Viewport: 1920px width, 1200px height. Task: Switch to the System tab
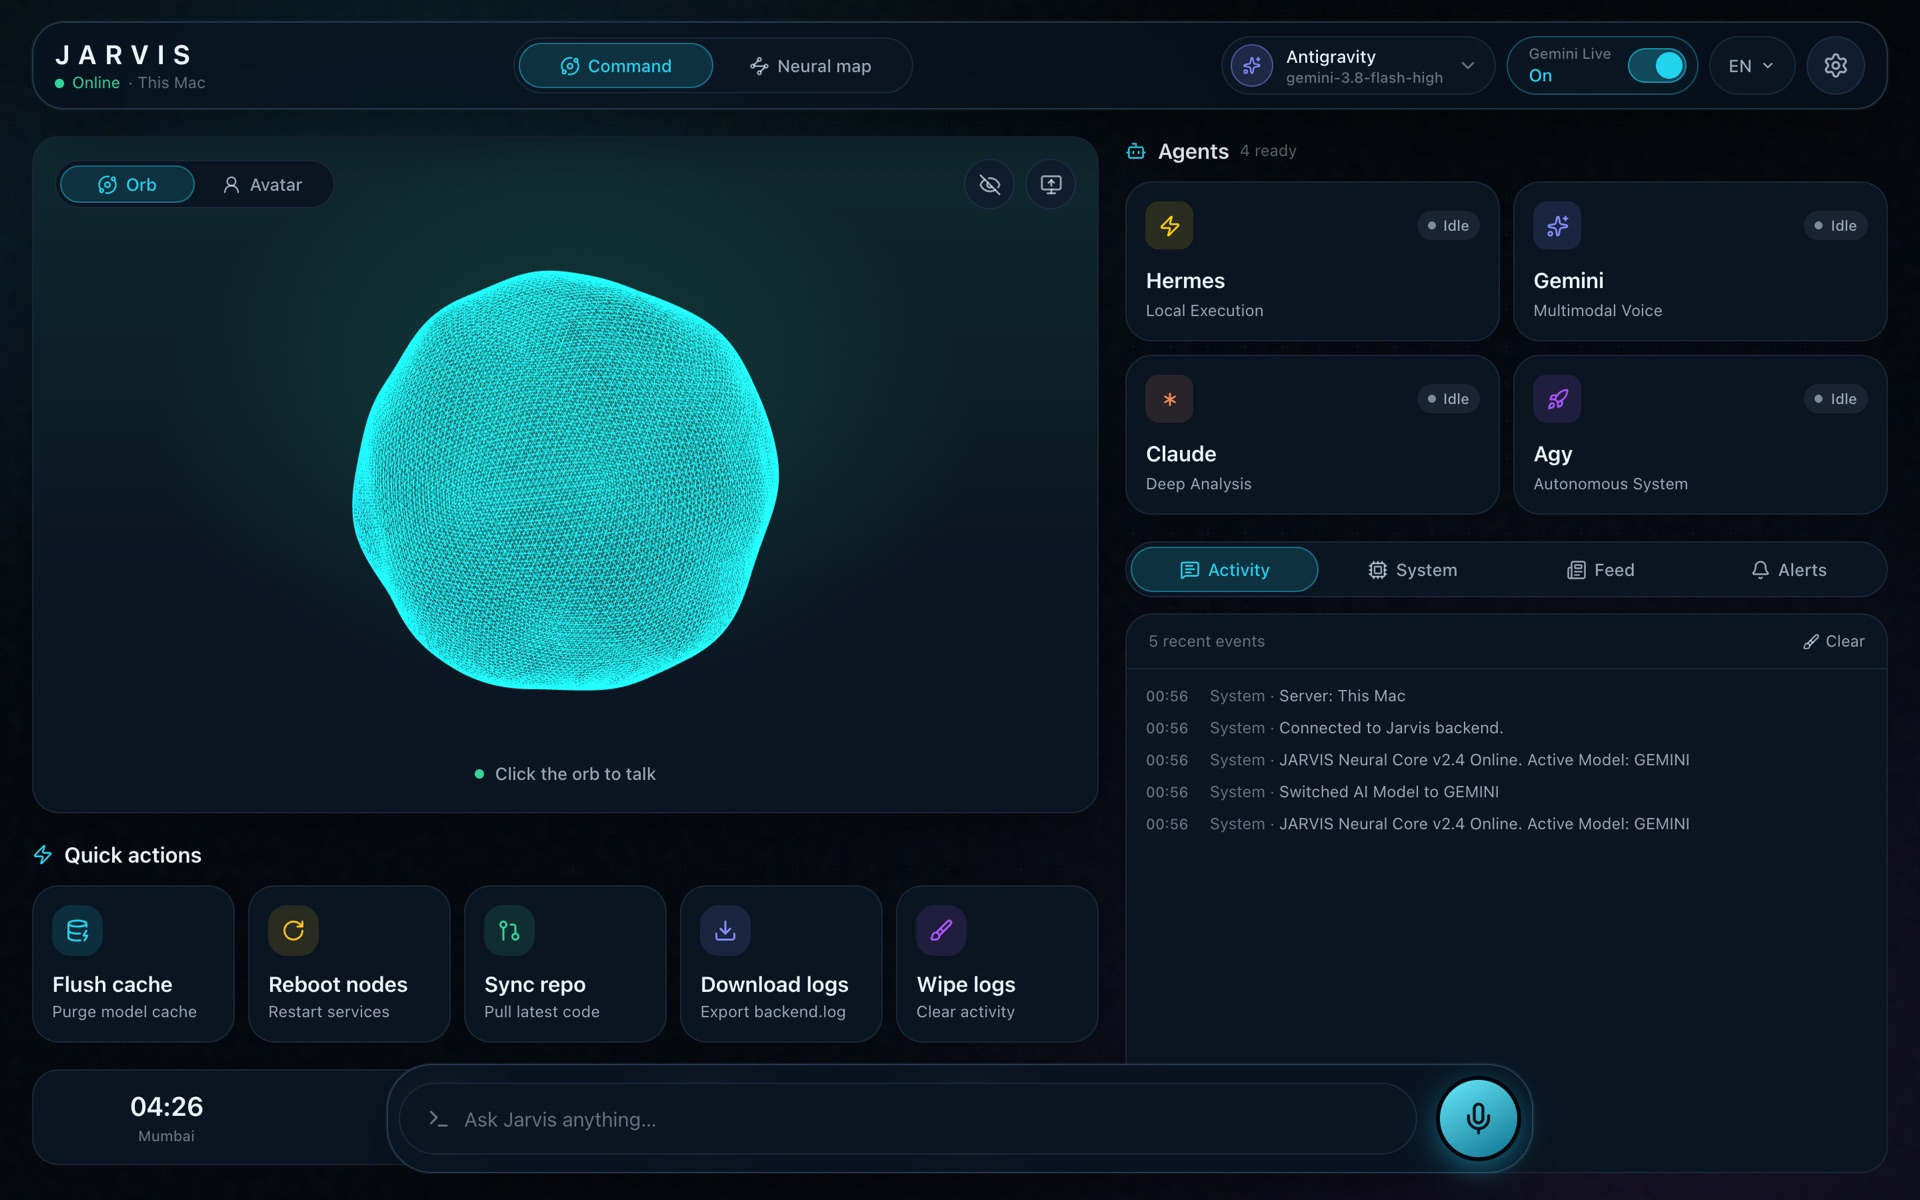coord(1412,570)
